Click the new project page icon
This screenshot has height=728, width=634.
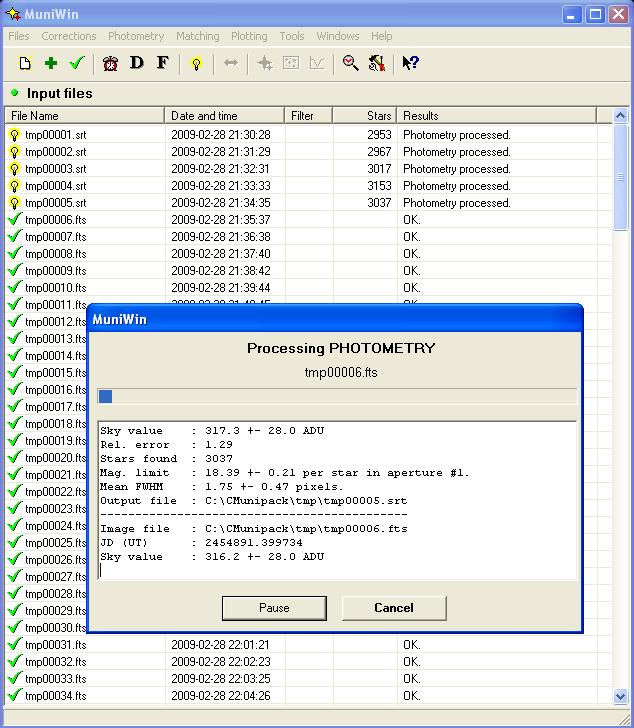tap(25, 63)
